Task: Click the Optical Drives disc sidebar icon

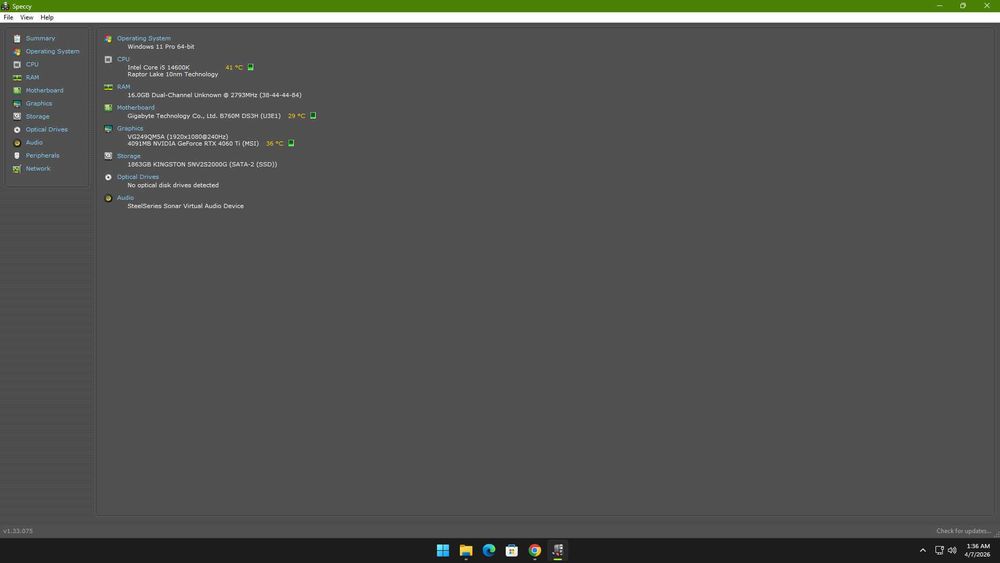Action: [17, 129]
